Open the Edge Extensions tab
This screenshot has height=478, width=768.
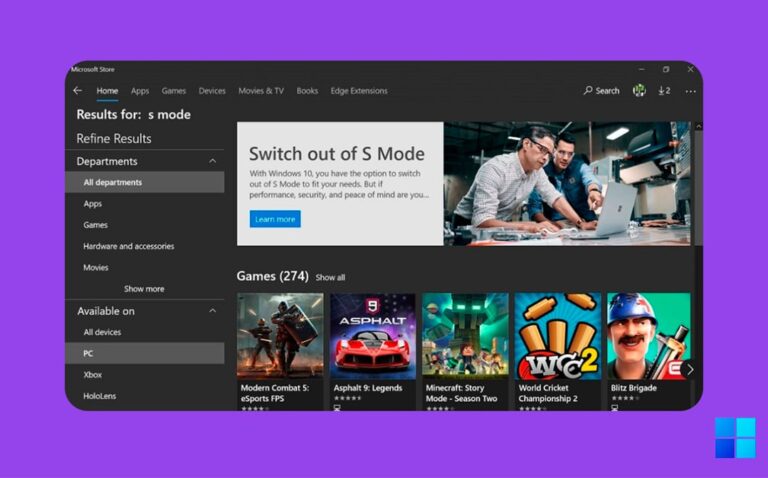coord(359,91)
